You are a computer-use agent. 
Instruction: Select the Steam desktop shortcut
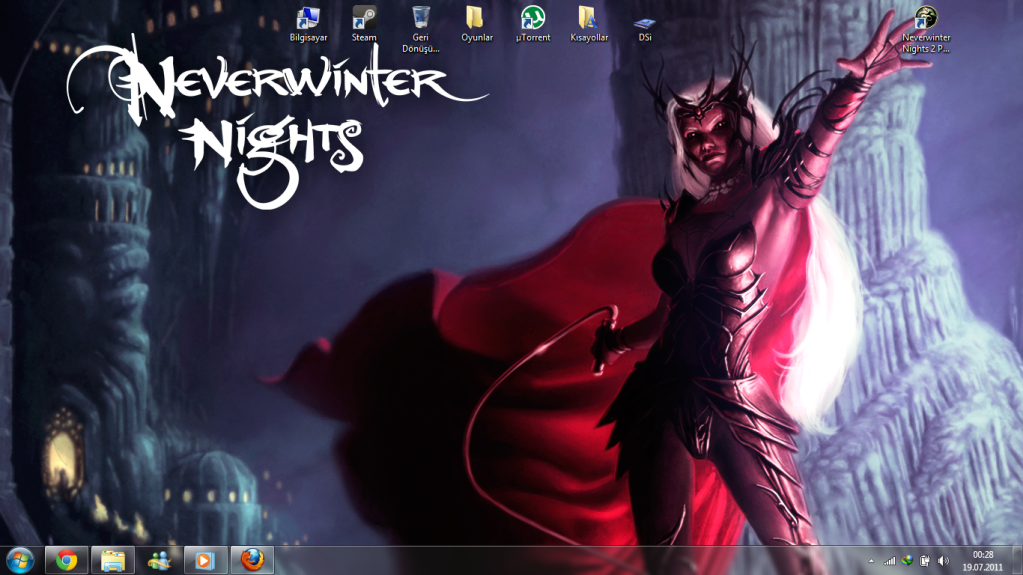point(364,19)
